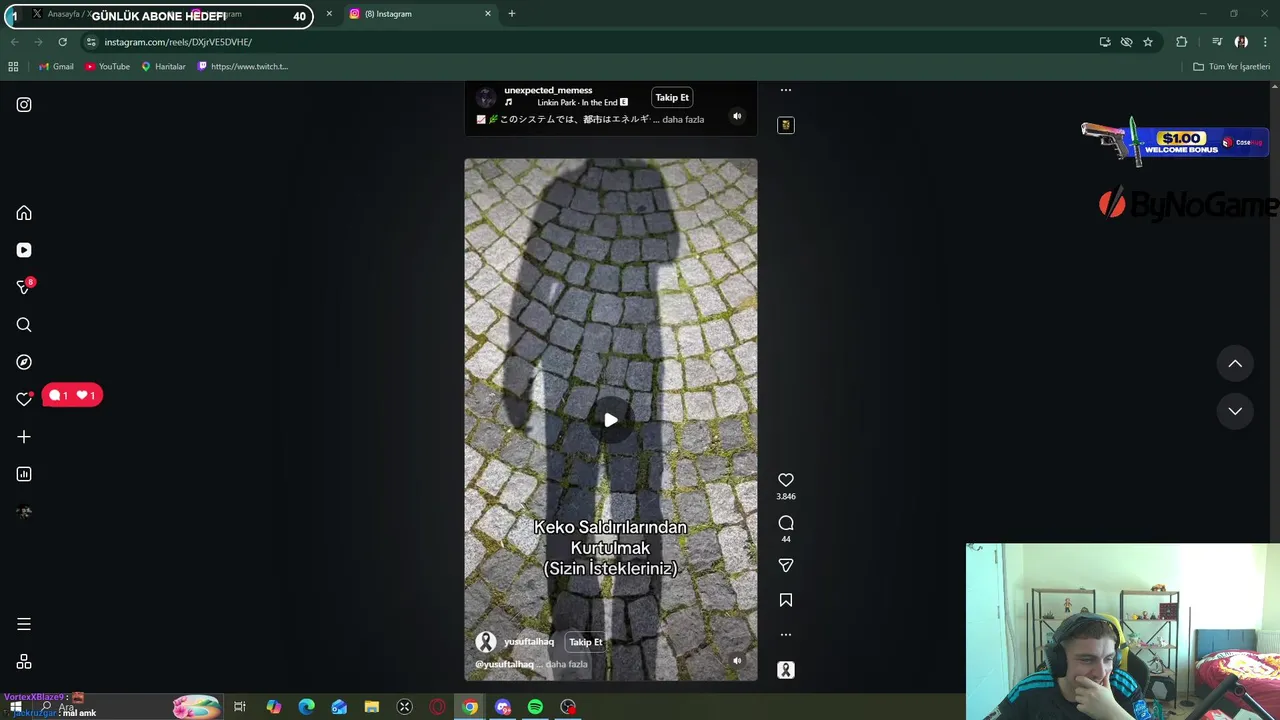Open Meta apps grid icon in sidebar
Image resolution: width=1280 pixels, height=720 pixels.
24,662
